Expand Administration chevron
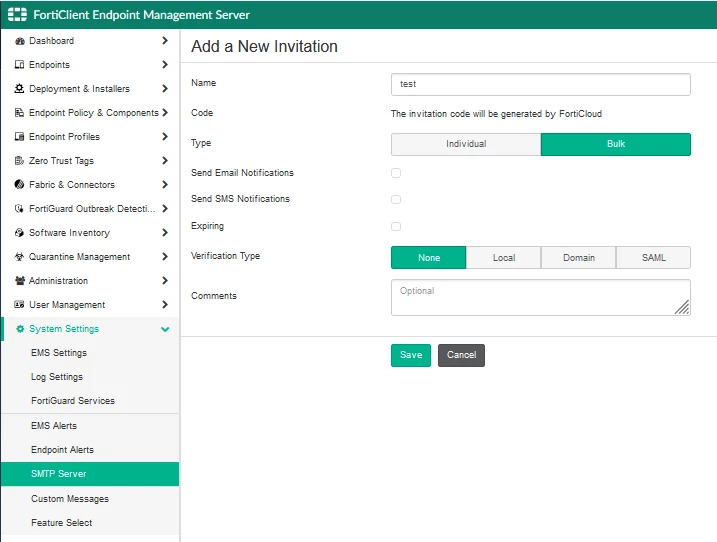 (165, 280)
